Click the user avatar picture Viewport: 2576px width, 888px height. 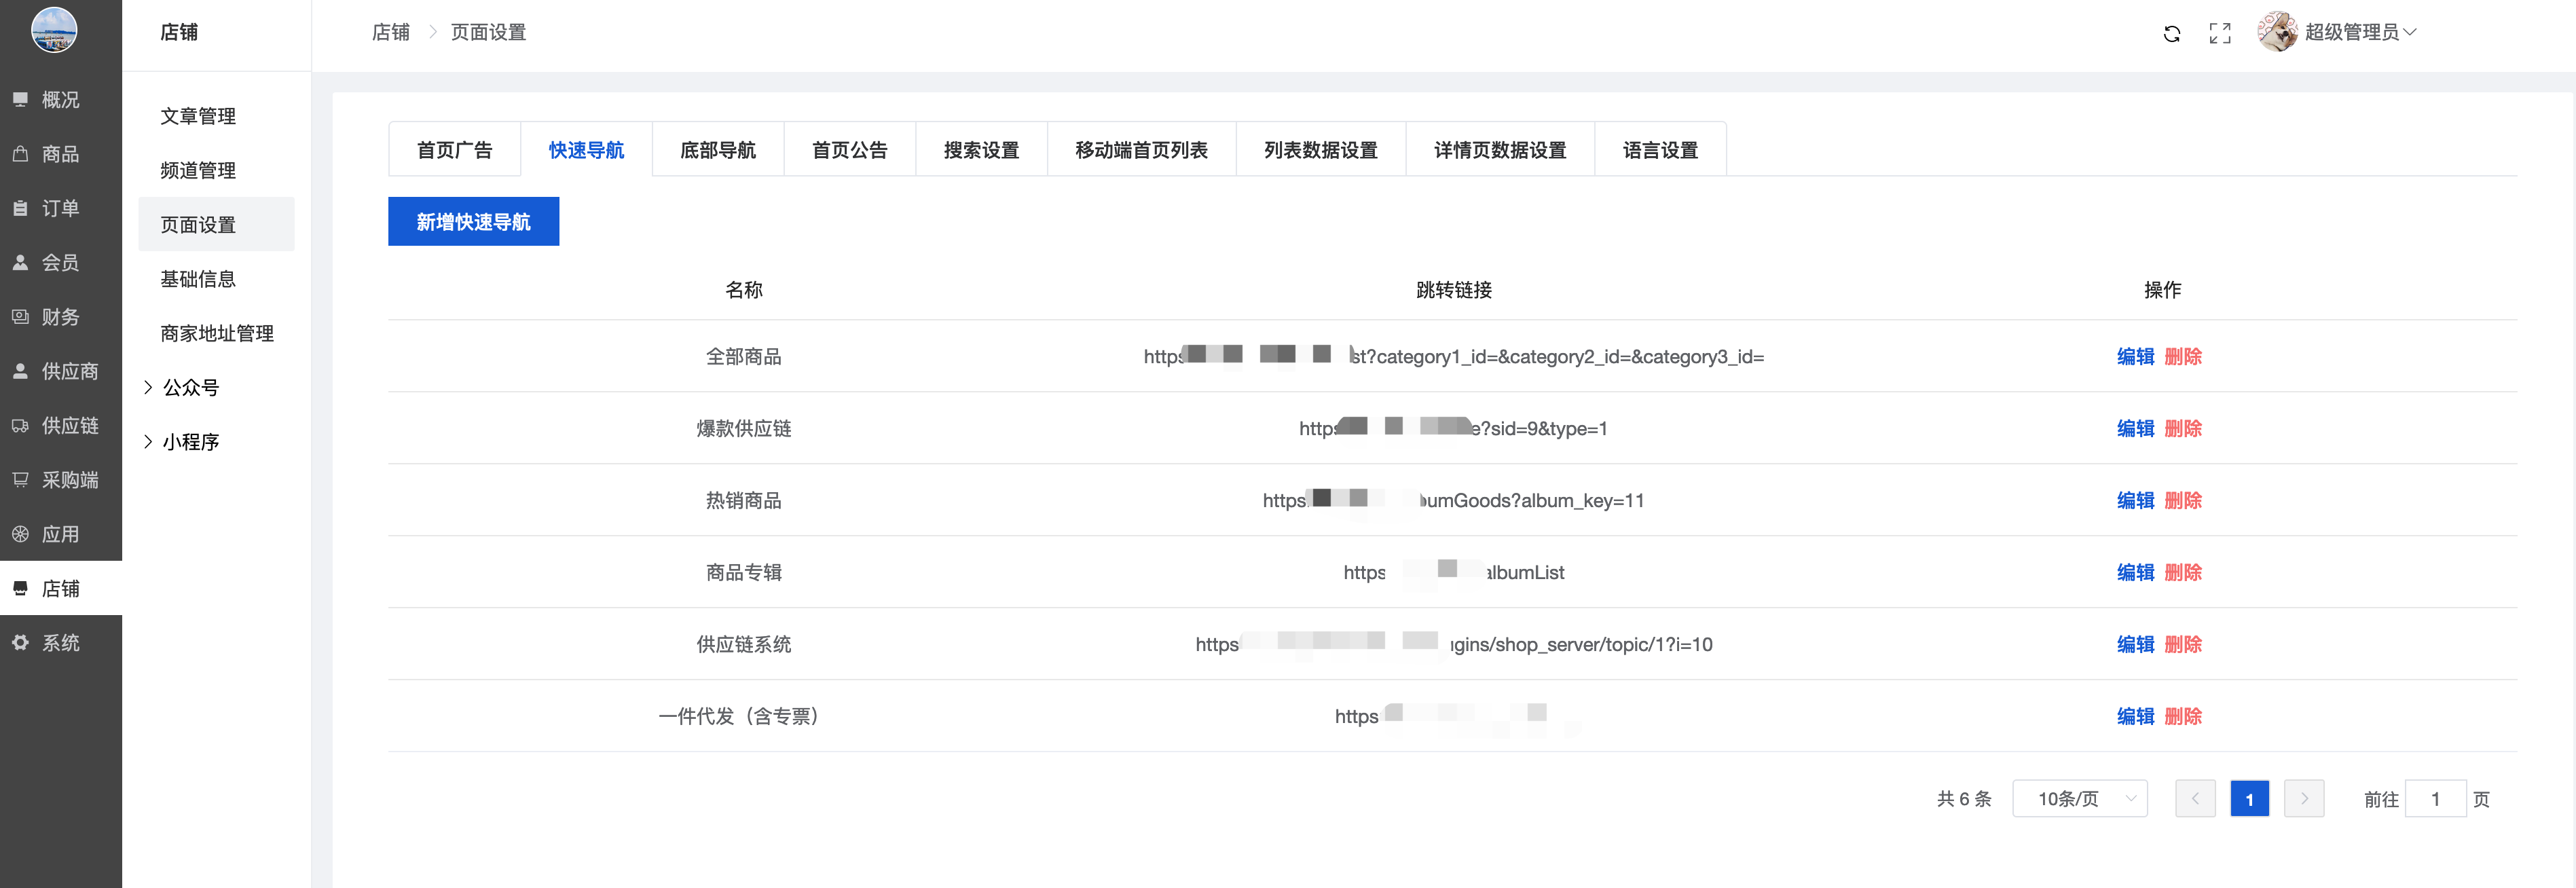pos(2277,32)
